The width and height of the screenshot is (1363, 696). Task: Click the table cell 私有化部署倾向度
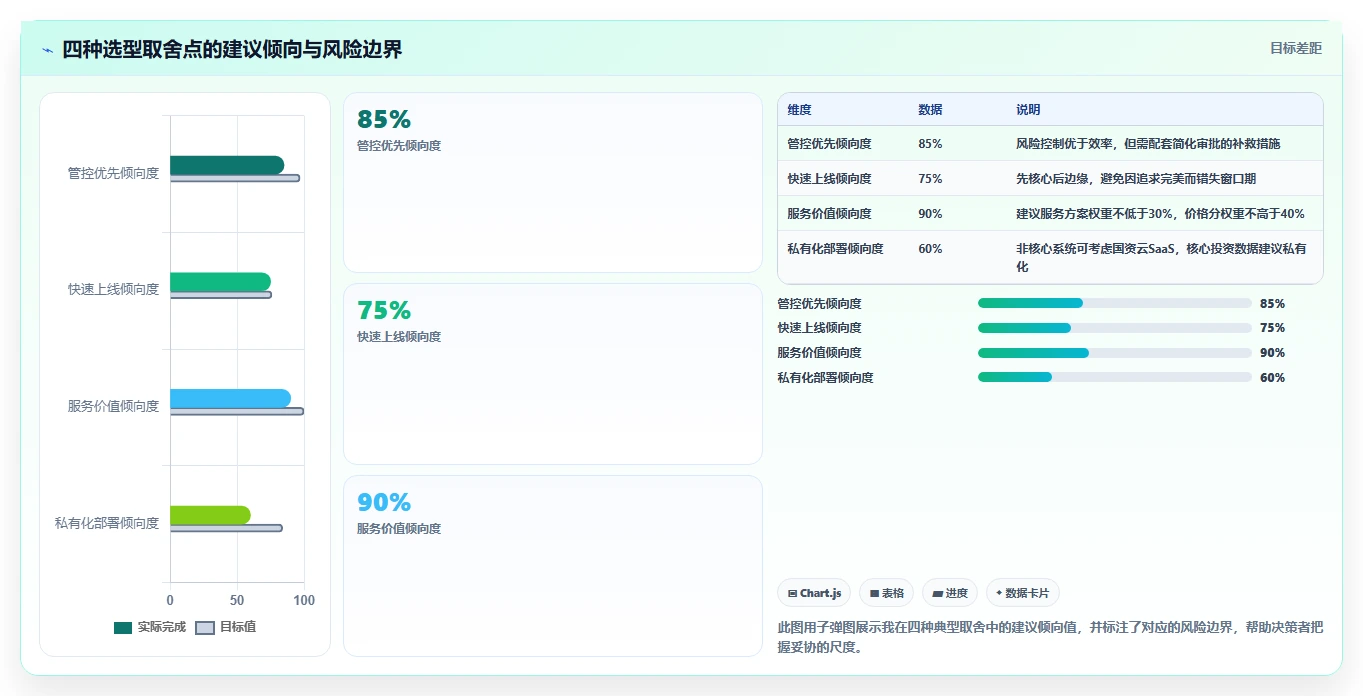[835, 248]
